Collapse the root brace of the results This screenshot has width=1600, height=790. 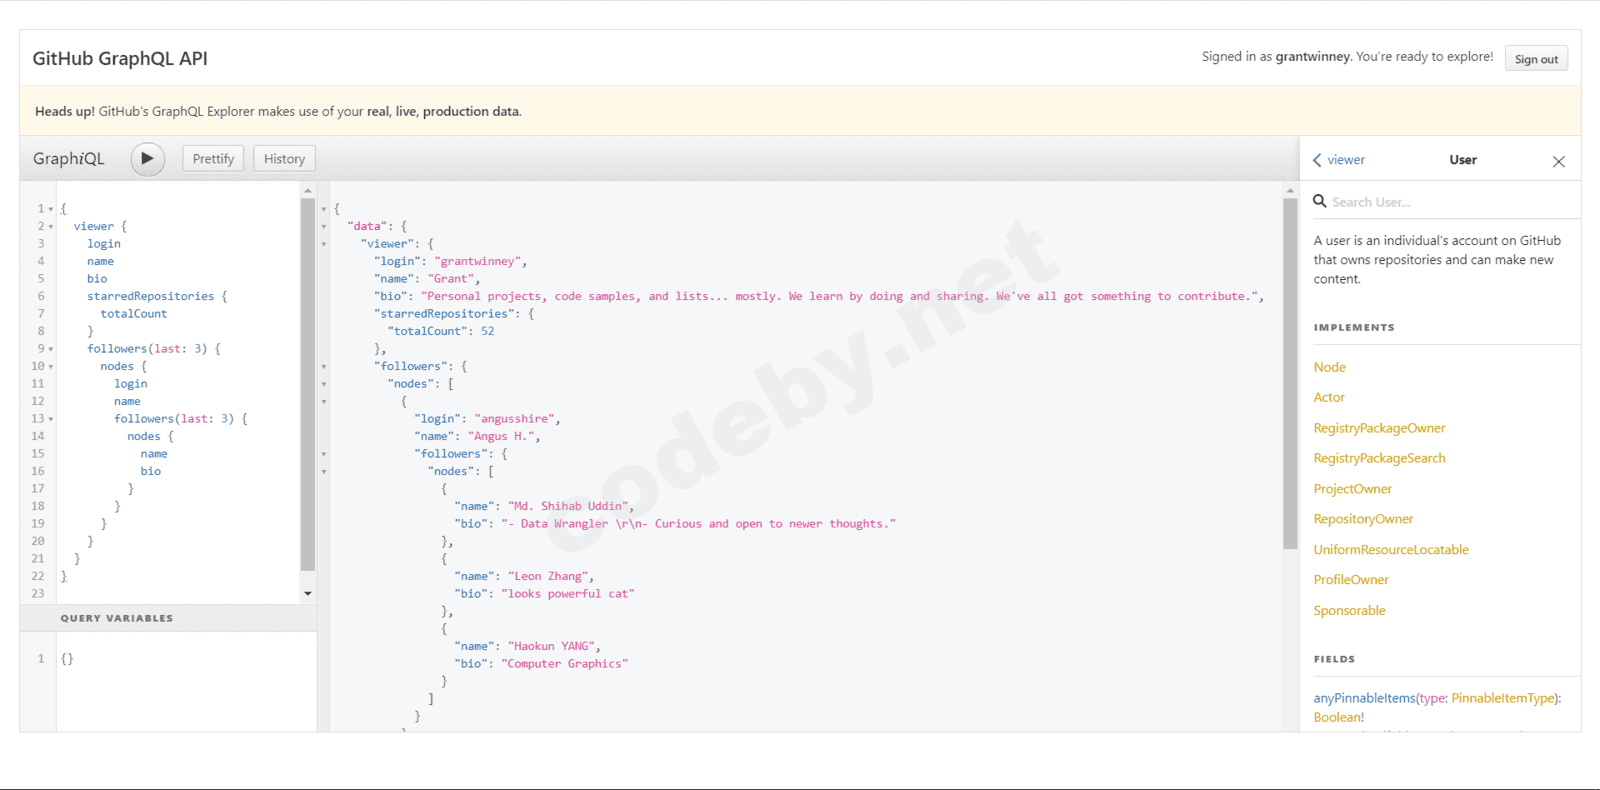click(x=324, y=209)
